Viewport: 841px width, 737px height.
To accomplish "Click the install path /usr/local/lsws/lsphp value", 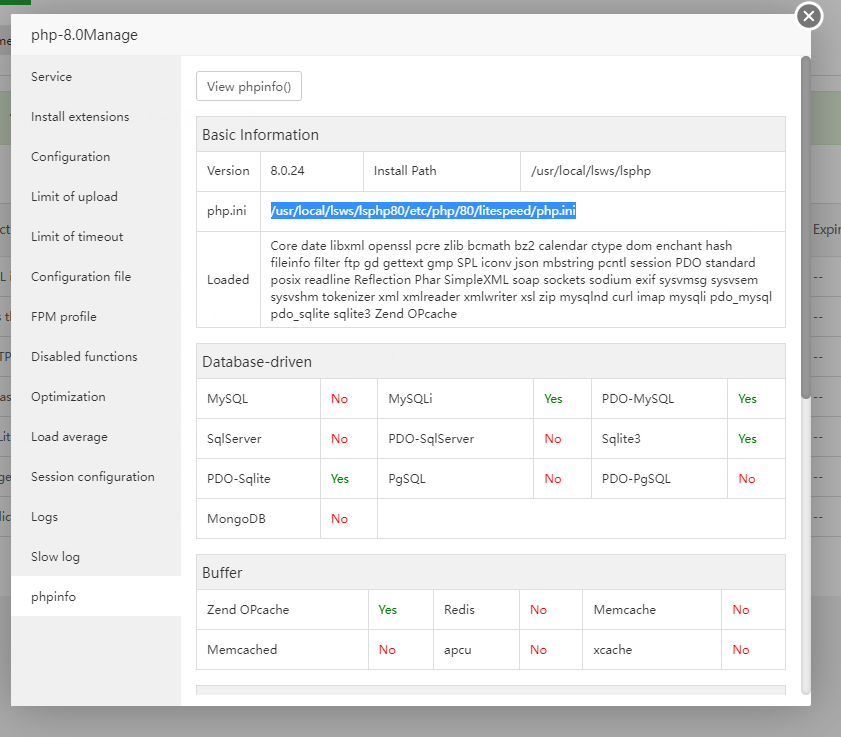I will click(x=591, y=171).
